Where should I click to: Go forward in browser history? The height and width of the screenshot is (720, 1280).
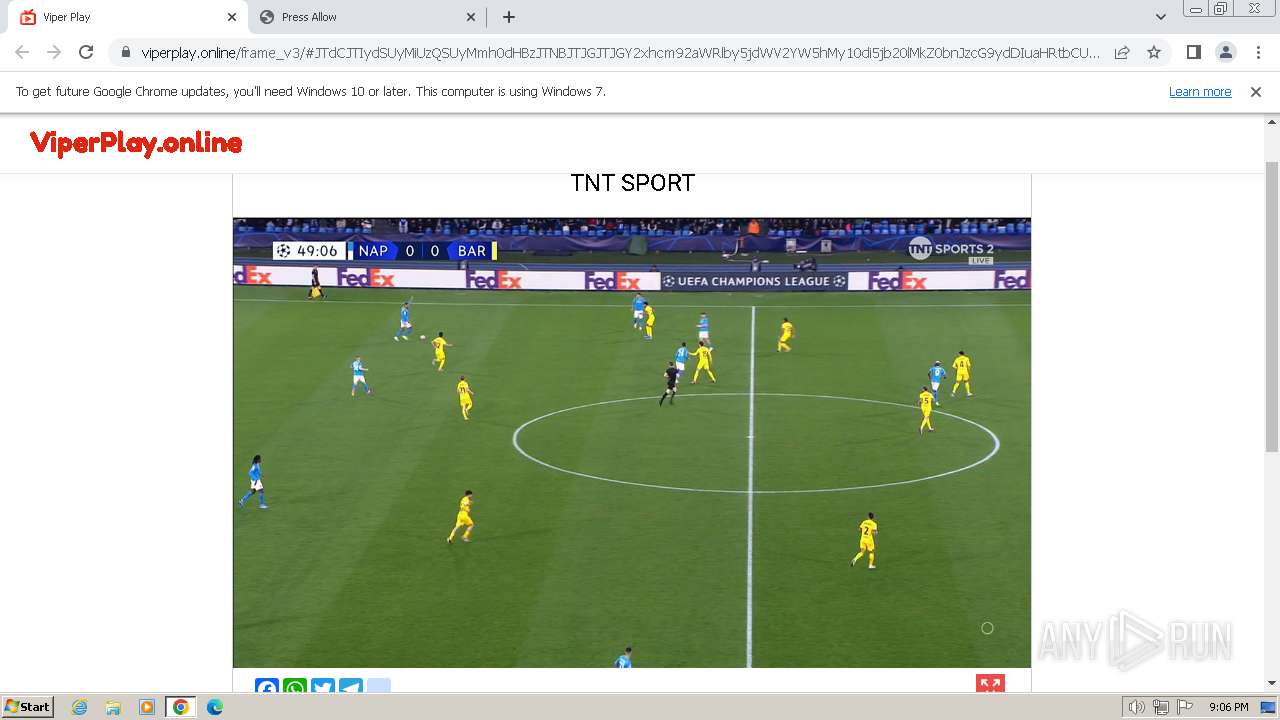[54, 52]
